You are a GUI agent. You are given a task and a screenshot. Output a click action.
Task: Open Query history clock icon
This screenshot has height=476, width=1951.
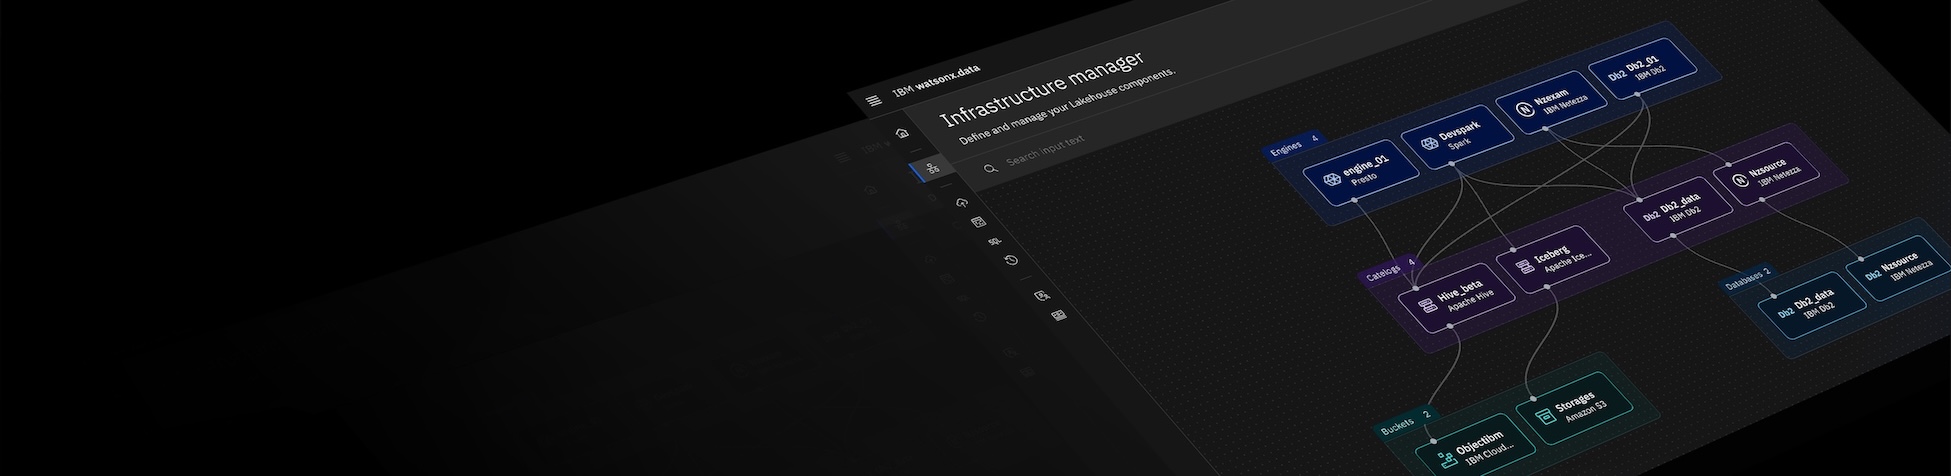1011,260
